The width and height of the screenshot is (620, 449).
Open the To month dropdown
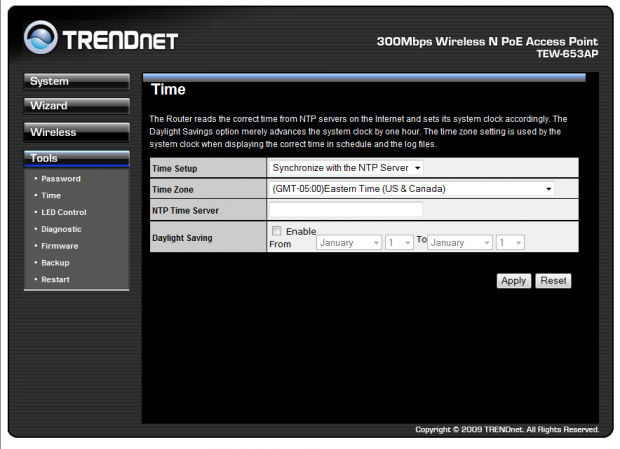pyautogui.click(x=460, y=242)
